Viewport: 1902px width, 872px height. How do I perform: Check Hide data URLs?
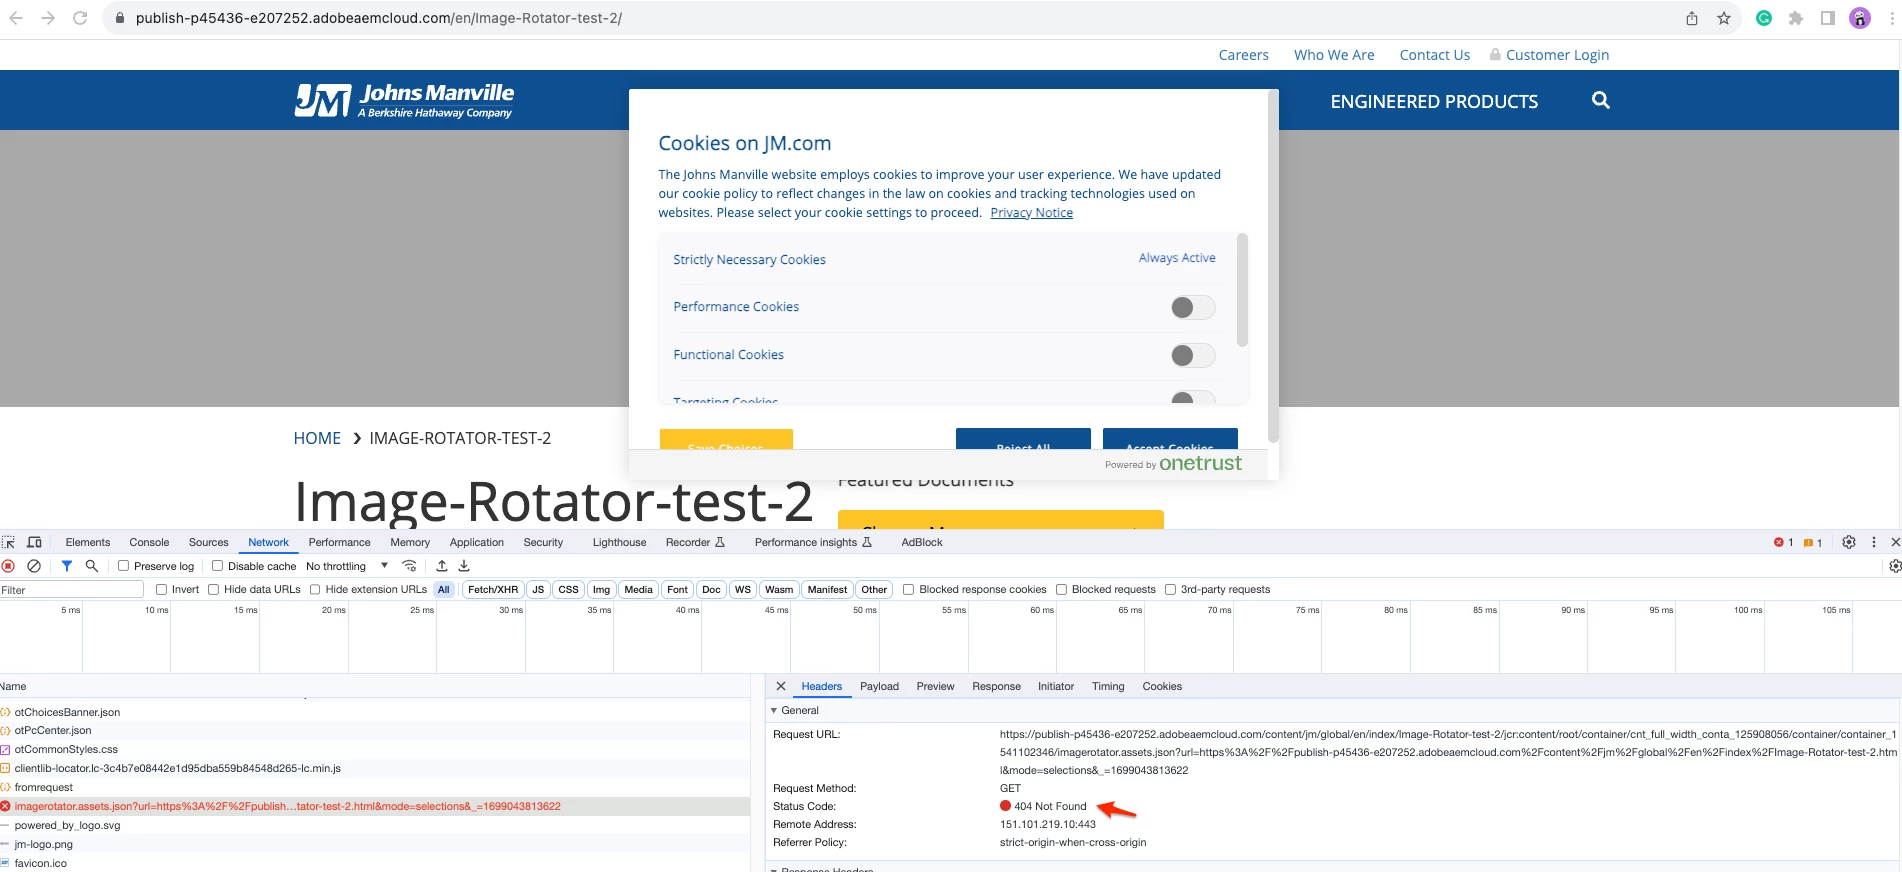[x=213, y=589]
